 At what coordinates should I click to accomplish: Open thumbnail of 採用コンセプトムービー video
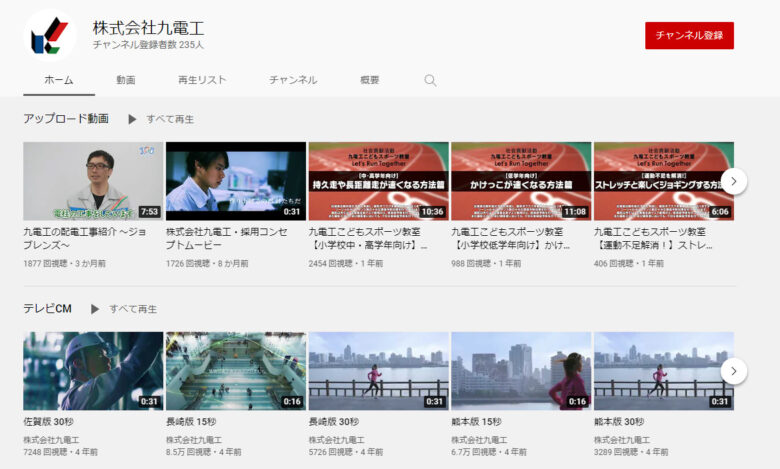(x=236, y=181)
